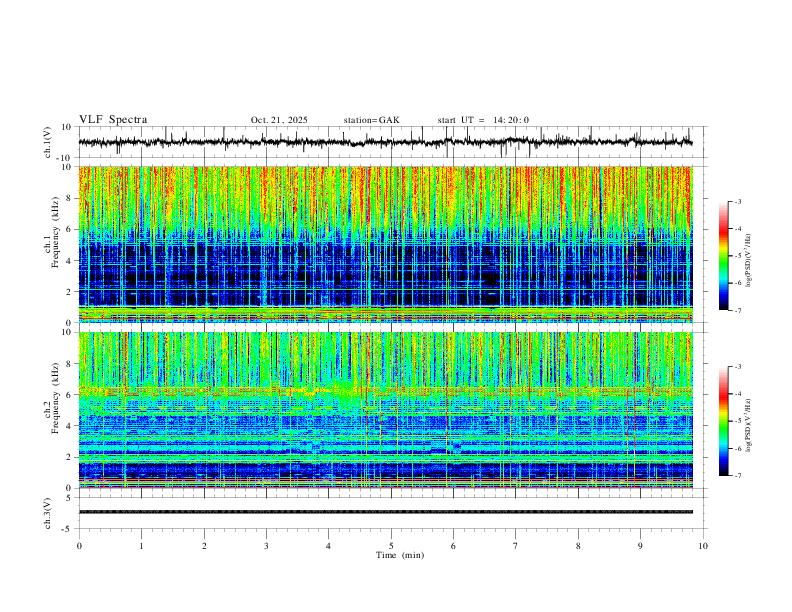Click the ch.2 spectrogram color scale bar
The image size is (792, 612).
pyautogui.click(x=724, y=421)
